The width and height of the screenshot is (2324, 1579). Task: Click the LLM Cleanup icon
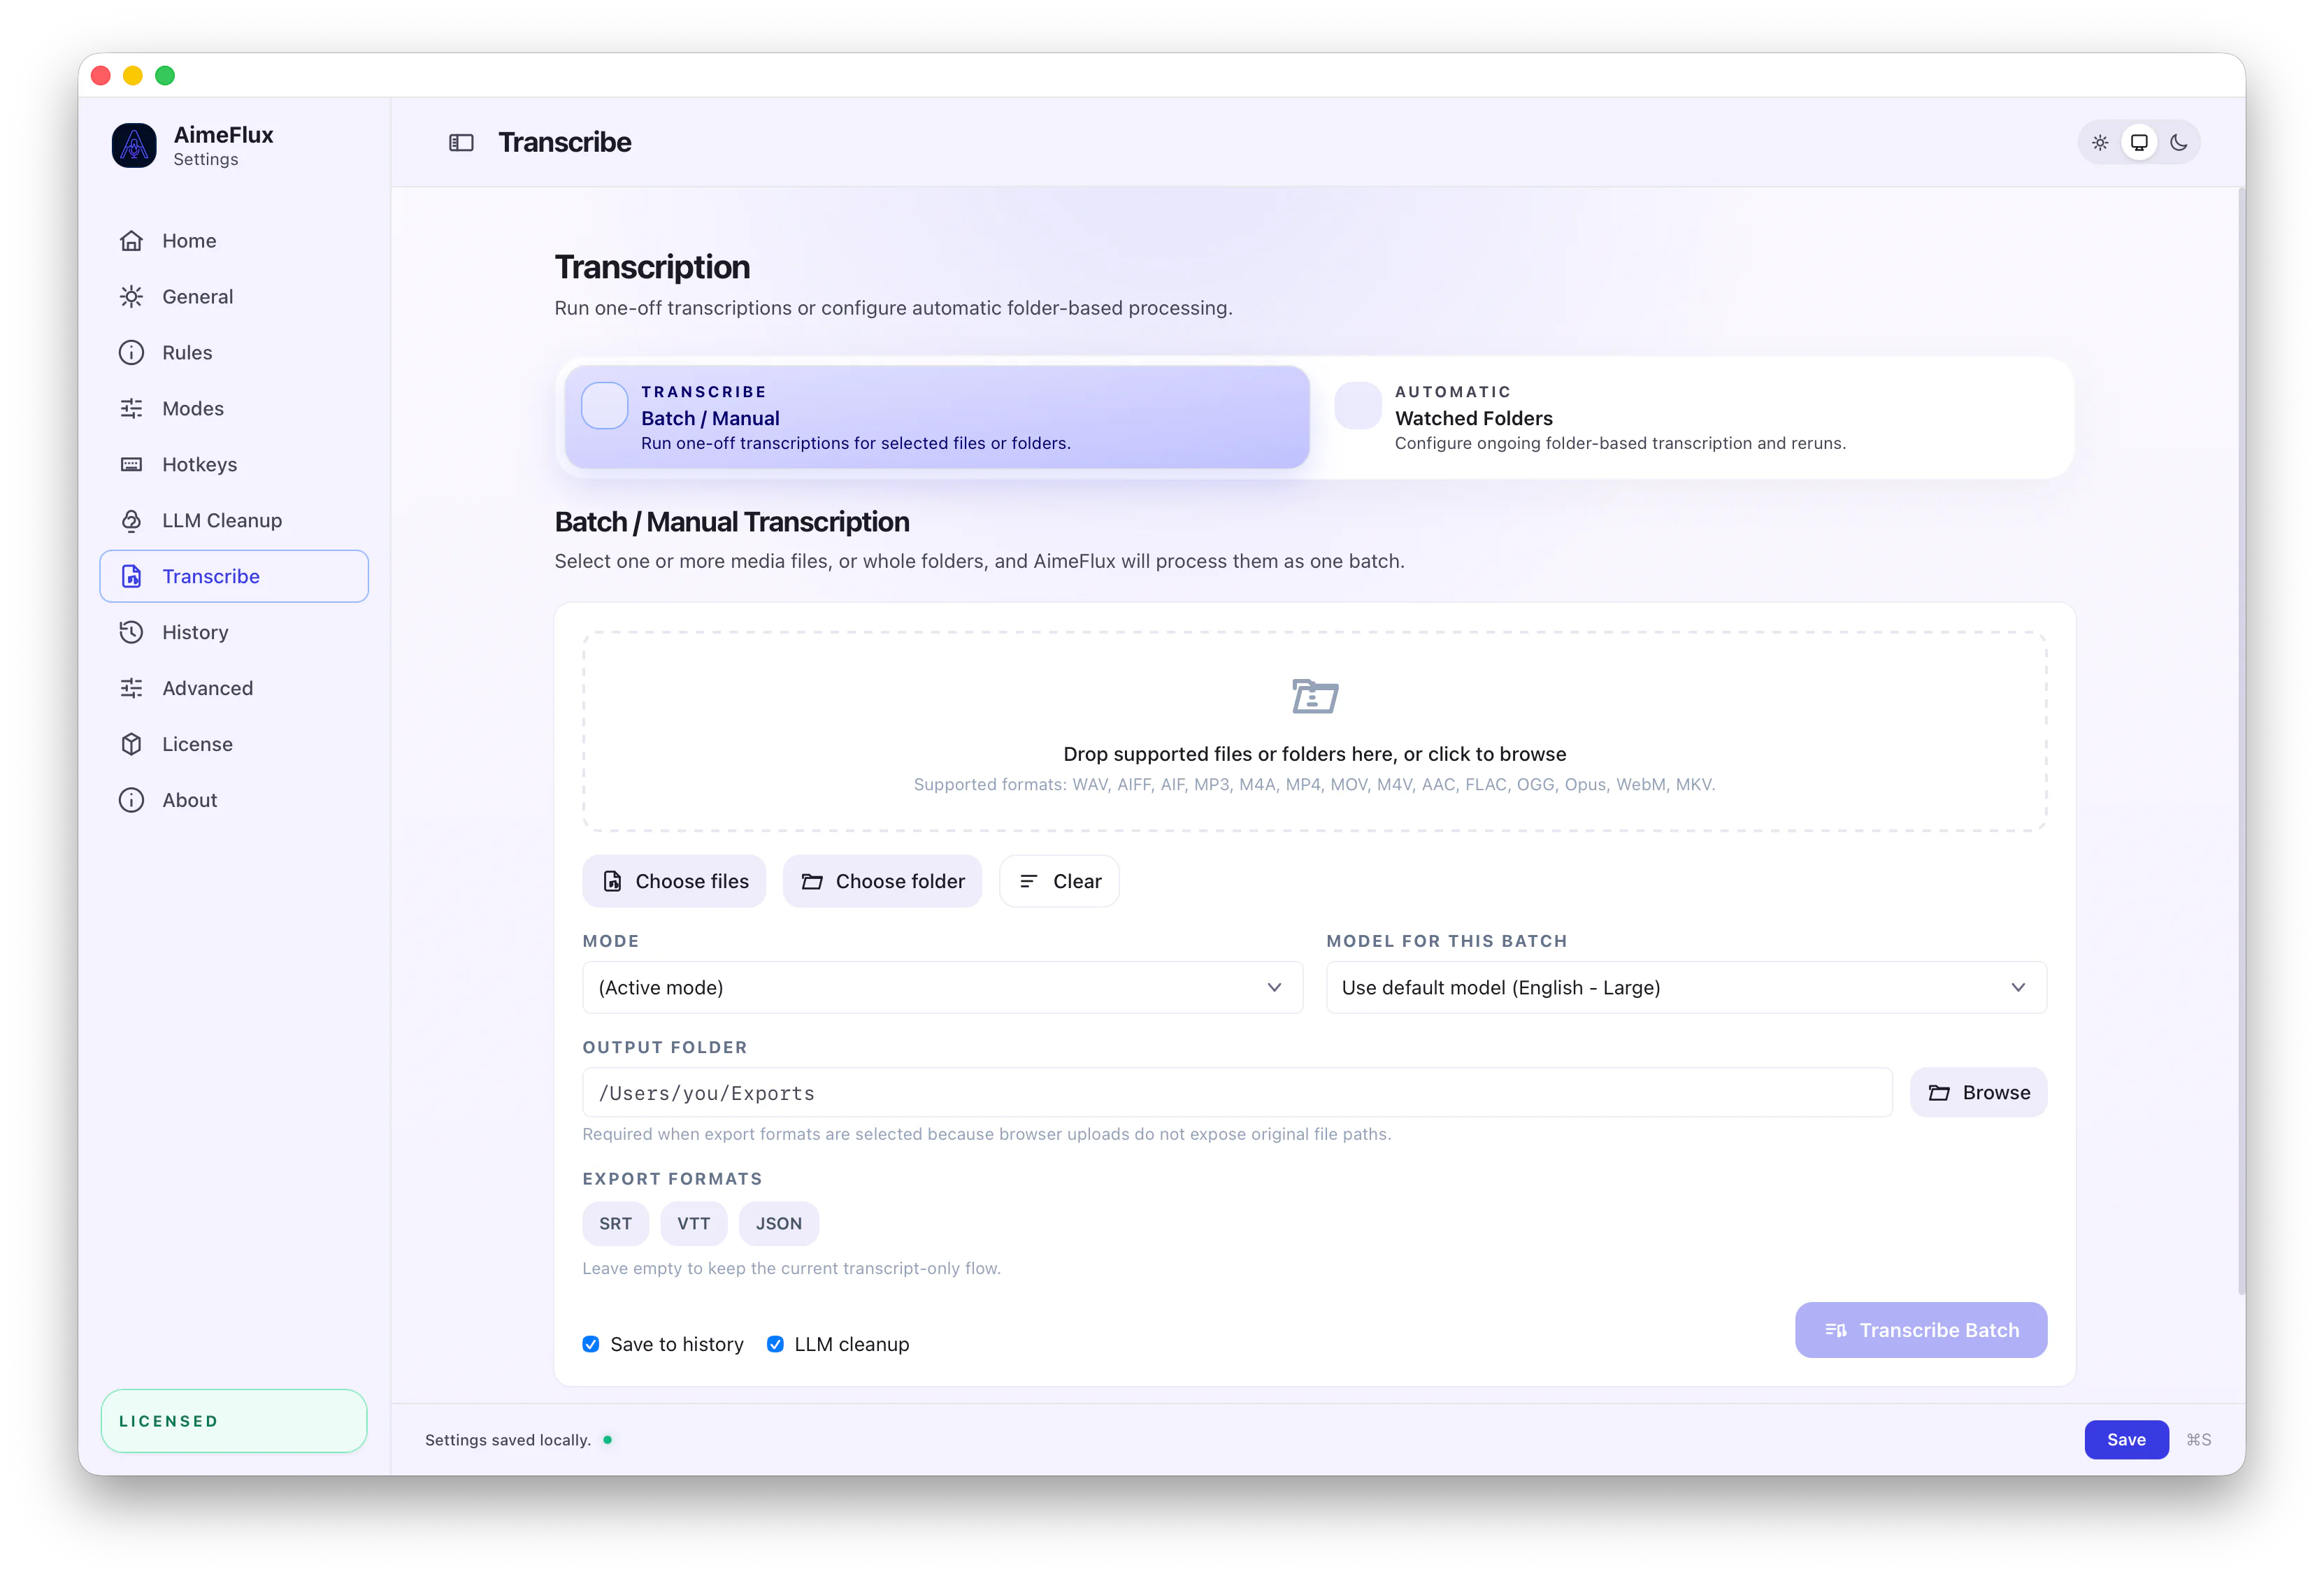(x=131, y=521)
